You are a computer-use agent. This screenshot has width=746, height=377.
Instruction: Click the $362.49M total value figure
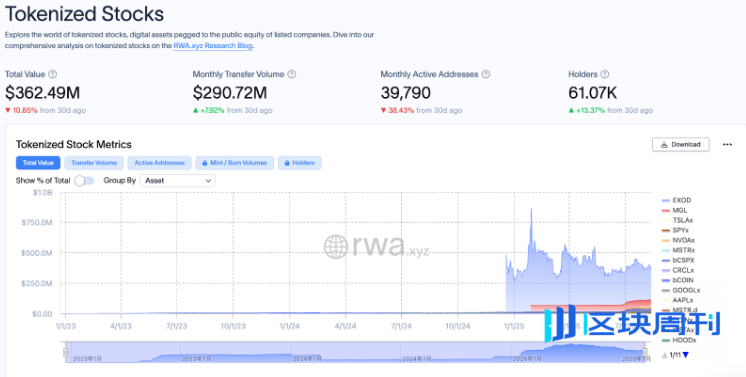click(42, 92)
